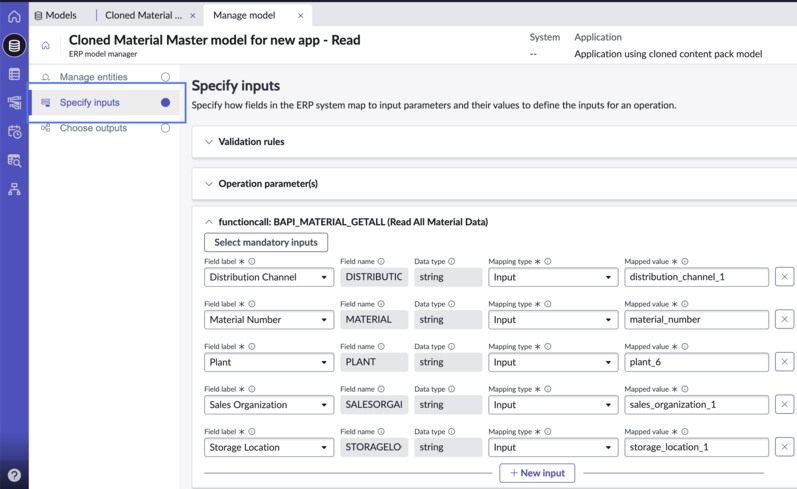Screen dimensions: 797x489
Task: Open Mapping type dropdown for Plant row
Action: click(553, 362)
